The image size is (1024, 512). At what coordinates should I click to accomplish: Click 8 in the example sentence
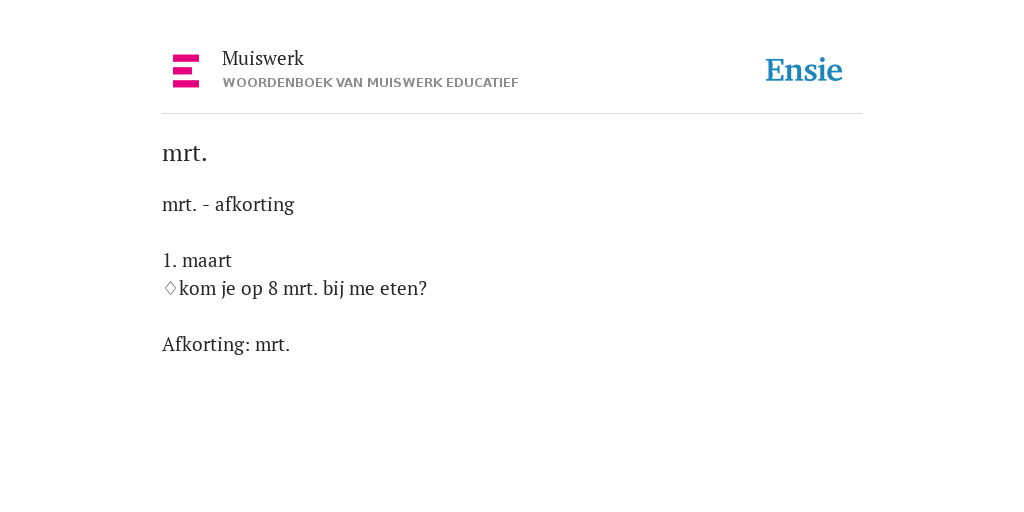(273, 288)
